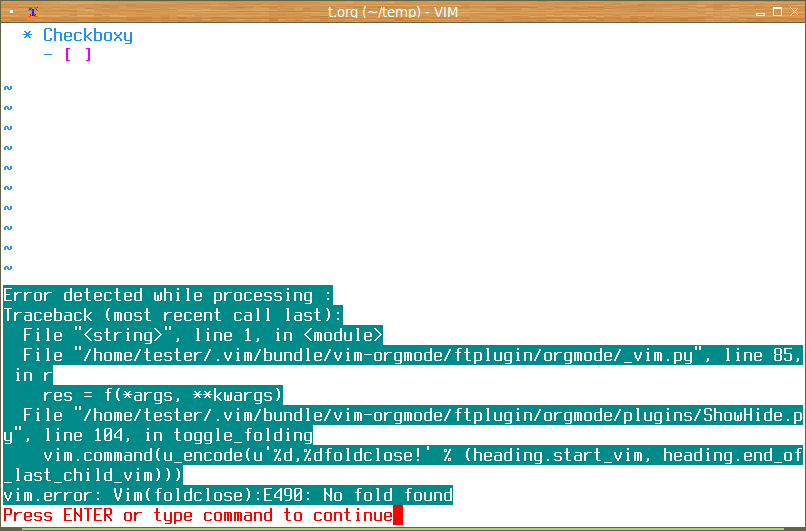Image resolution: width=806 pixels, height=531 pixels.
Task: Click the Vim application icon in title bar
Action: pos(33,11)
